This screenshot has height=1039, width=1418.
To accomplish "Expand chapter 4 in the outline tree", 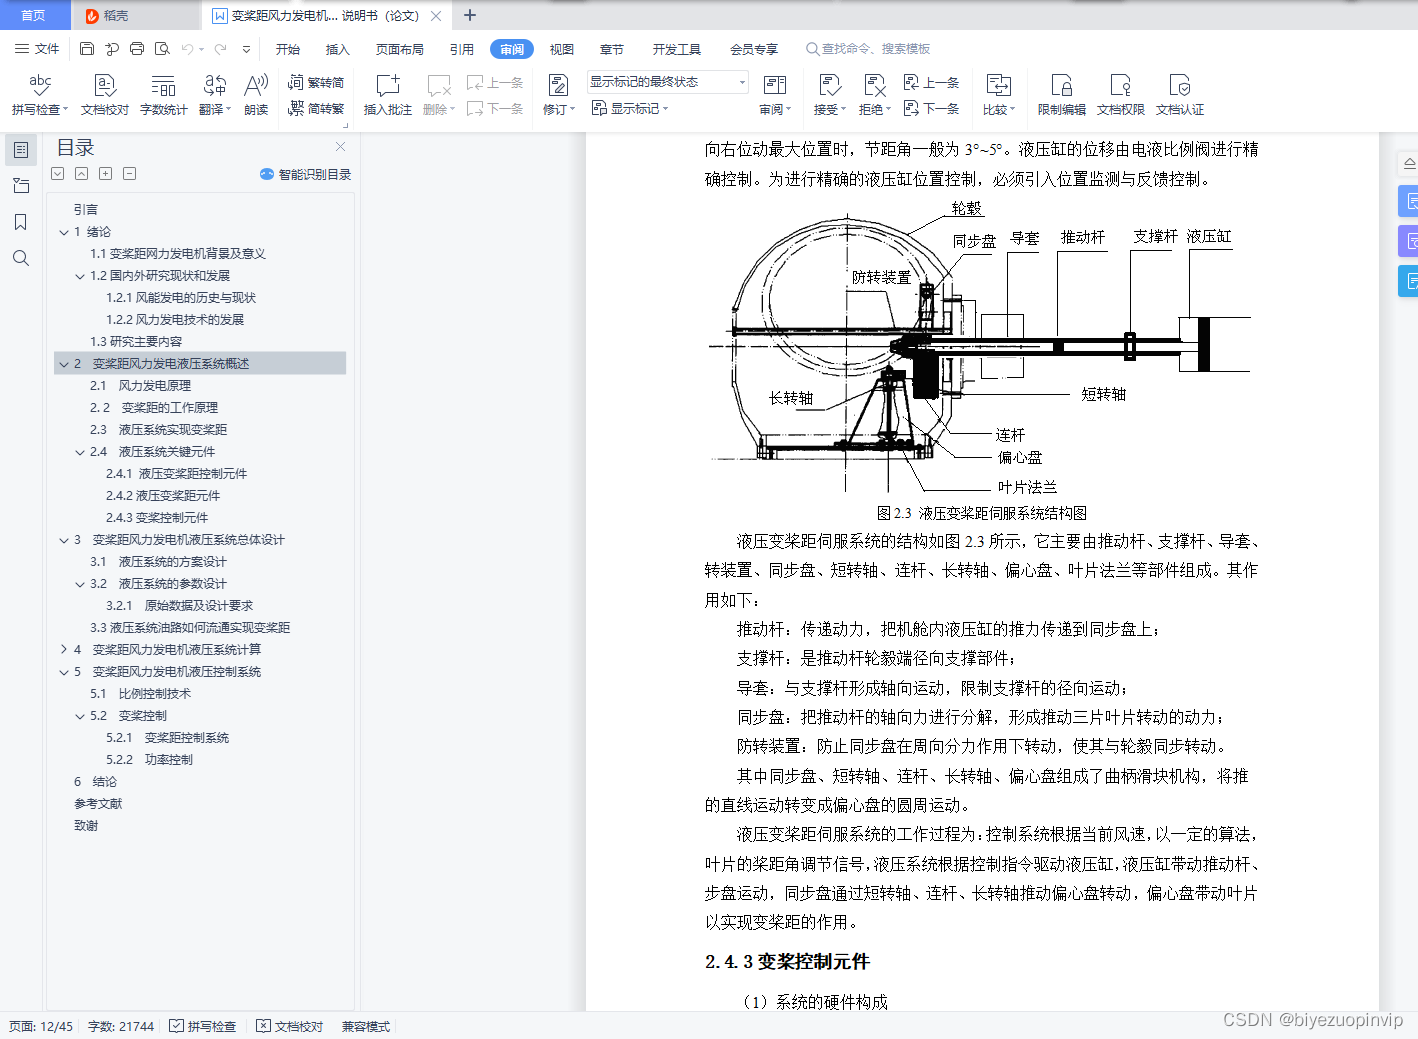I will (63, 649).
